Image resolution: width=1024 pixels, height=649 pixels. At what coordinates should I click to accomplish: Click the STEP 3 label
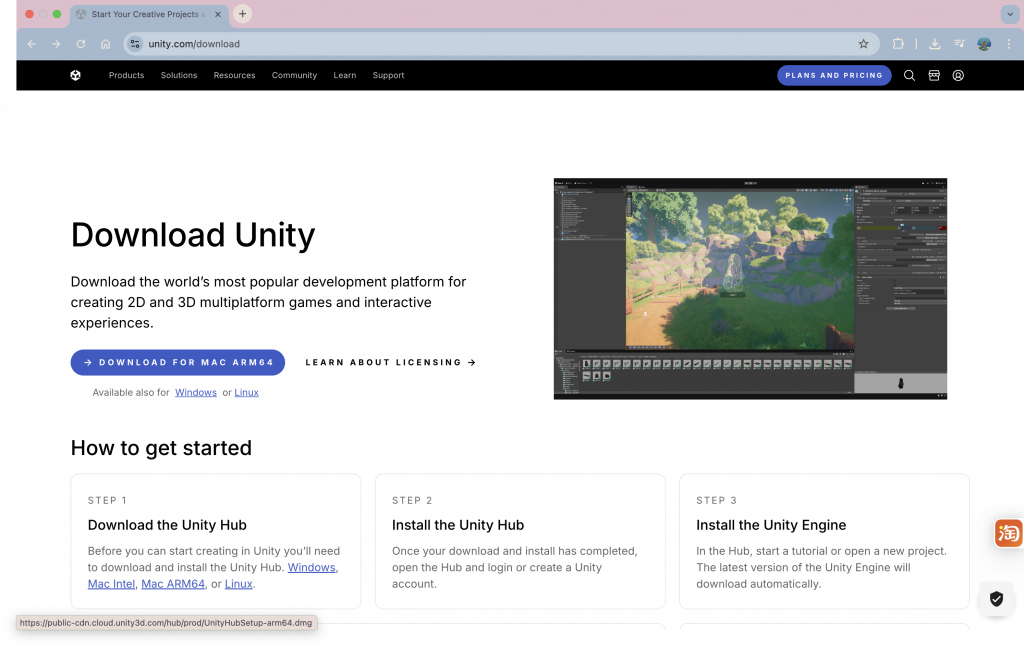pyautogui.click(x=716, y=500)
